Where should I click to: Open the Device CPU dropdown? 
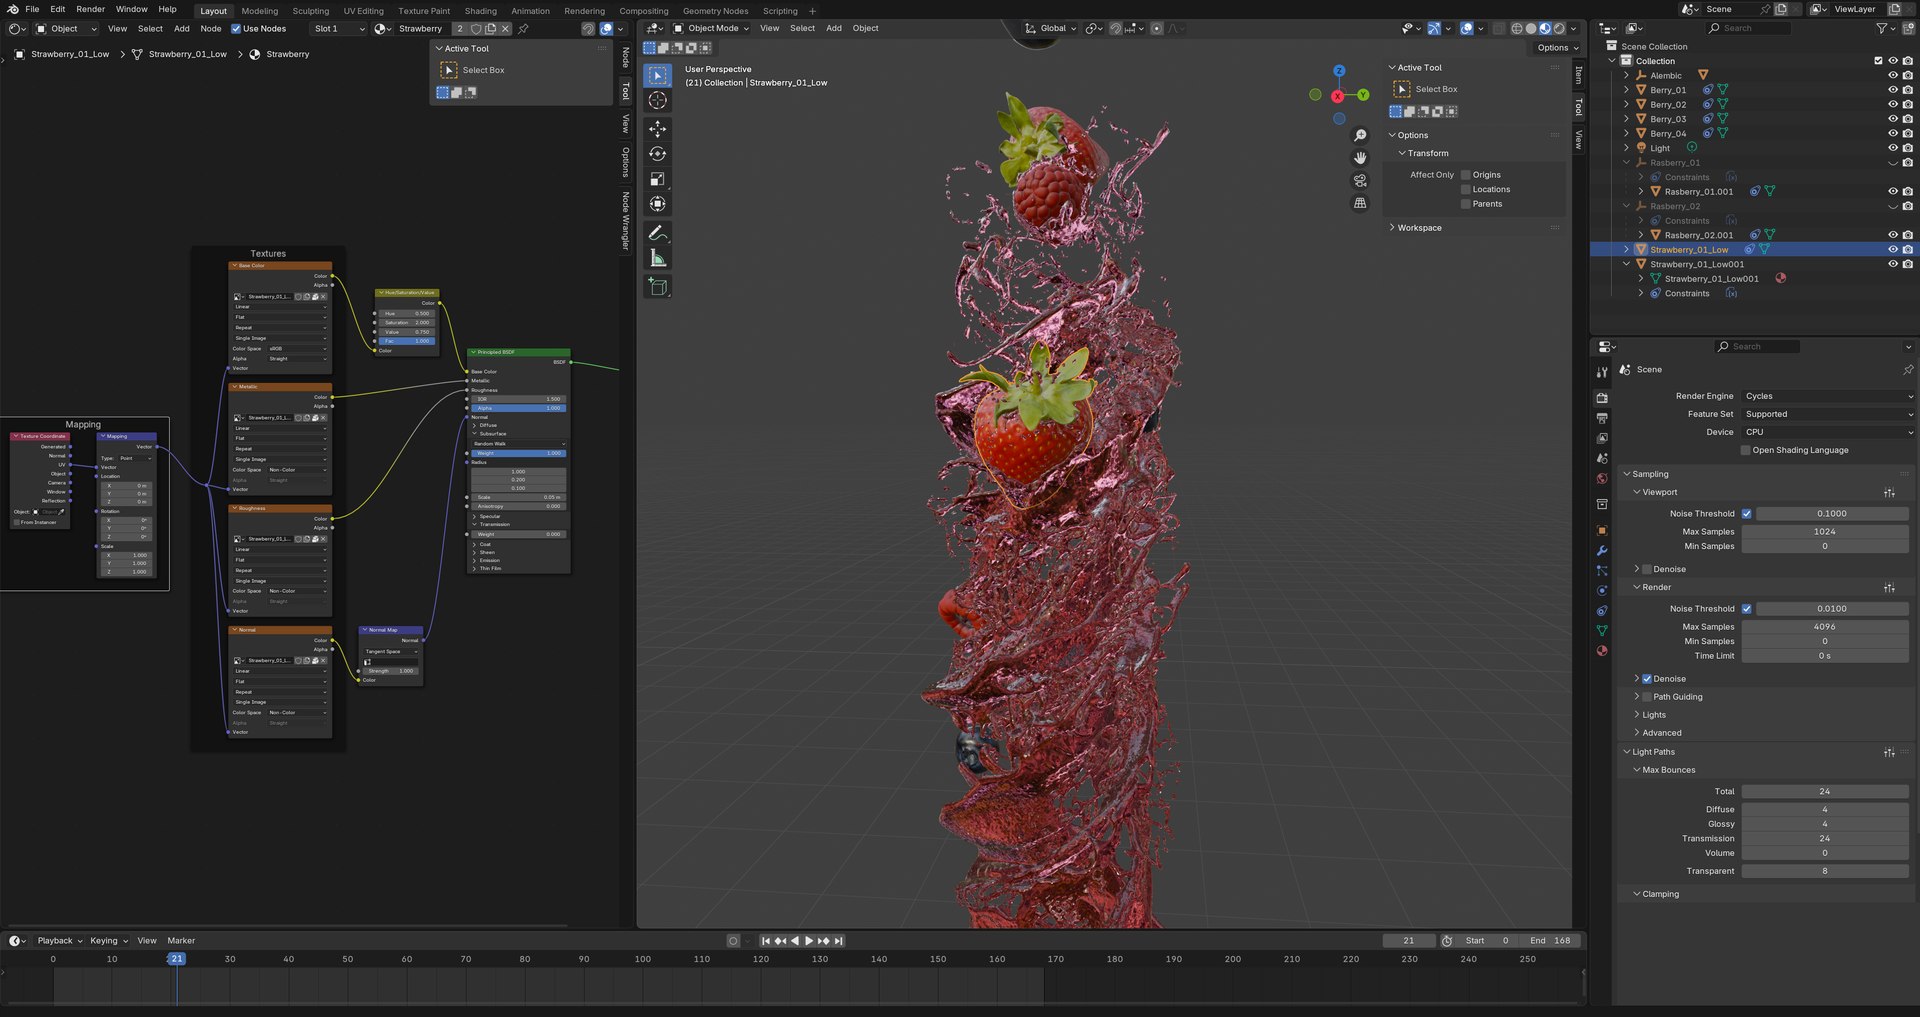(1828, 433)
